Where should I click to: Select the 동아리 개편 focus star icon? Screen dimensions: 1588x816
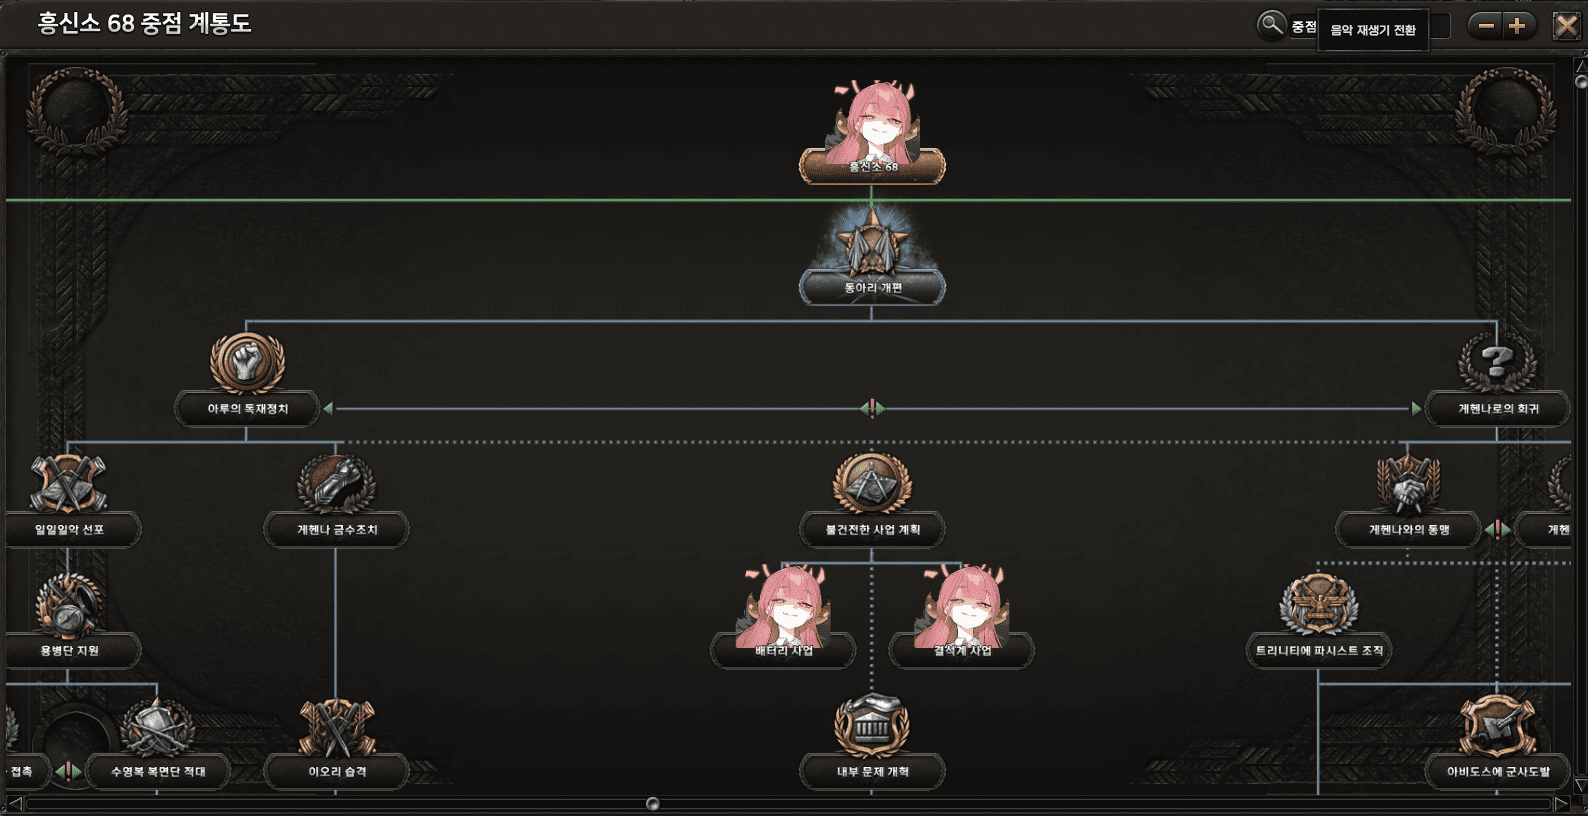point(872,243)
